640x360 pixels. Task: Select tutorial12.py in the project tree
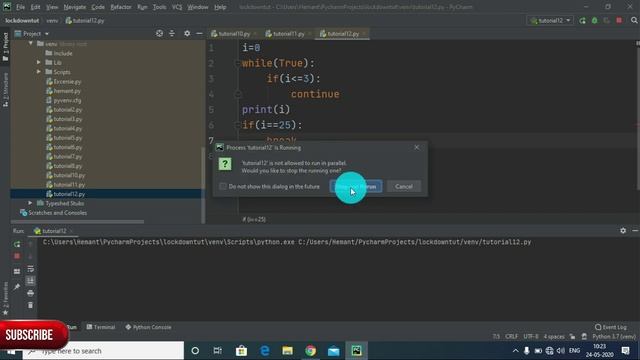point(66,194)
